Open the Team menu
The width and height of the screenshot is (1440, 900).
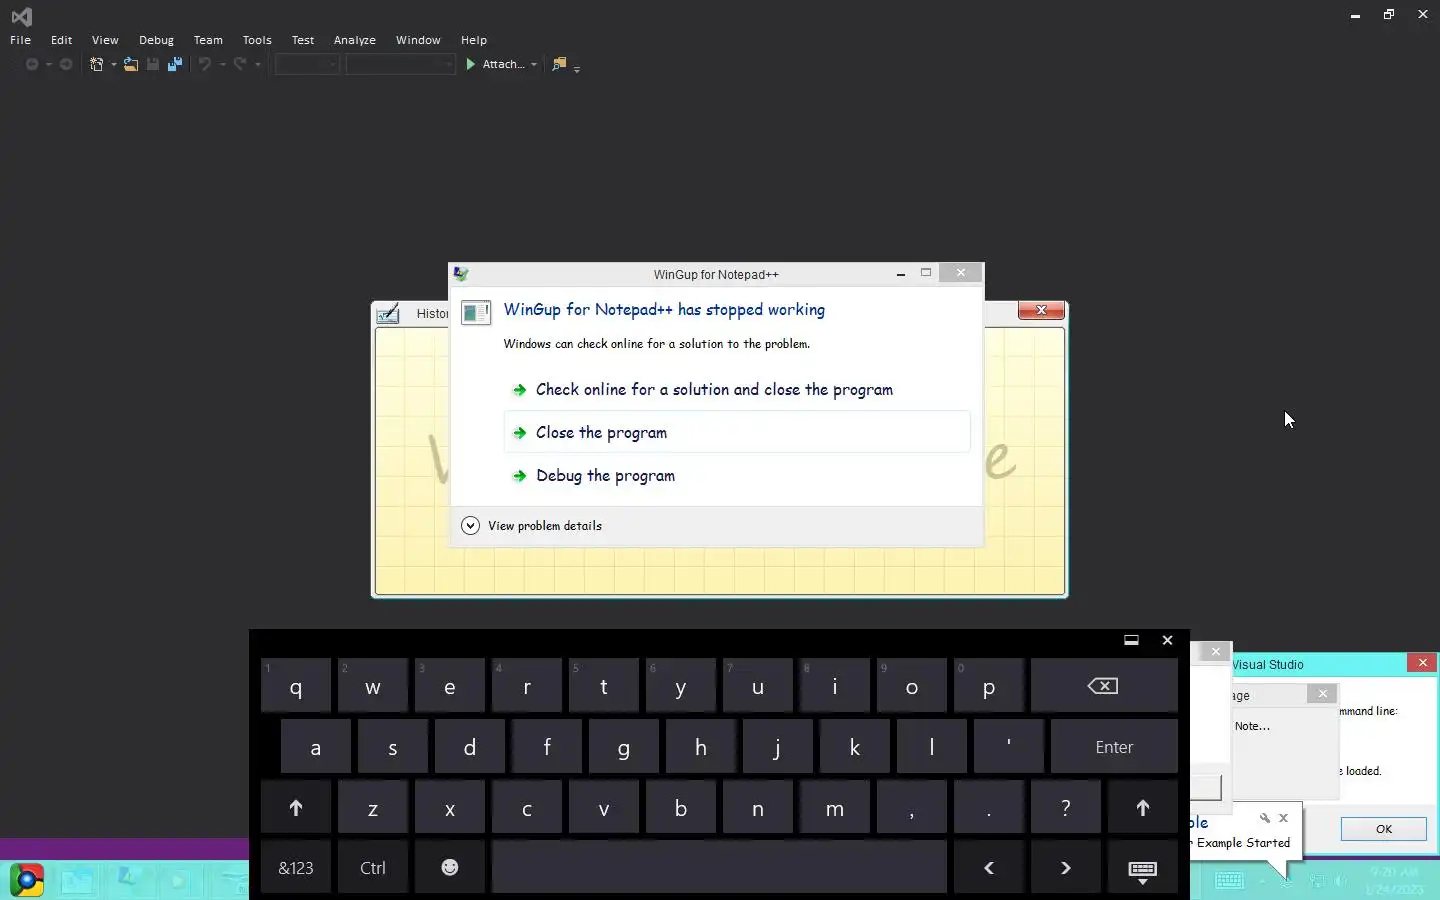(208, 40)
